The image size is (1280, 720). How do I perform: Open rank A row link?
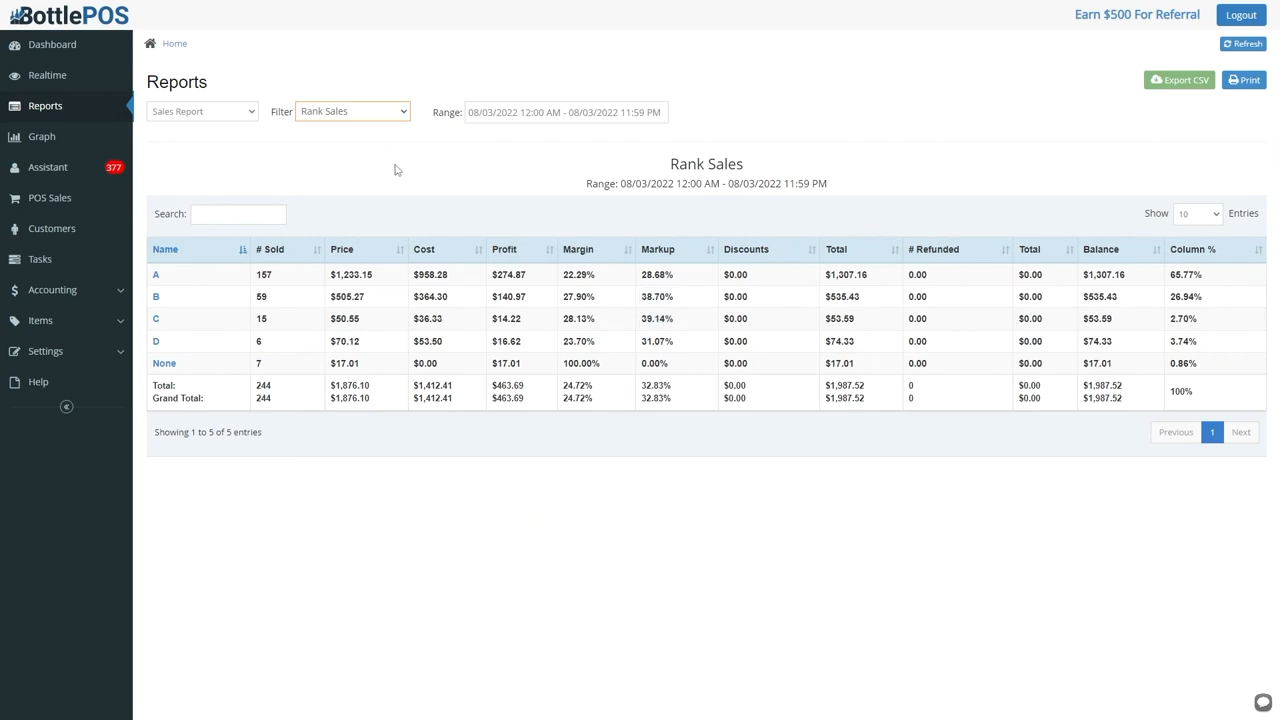coord(156,275)
